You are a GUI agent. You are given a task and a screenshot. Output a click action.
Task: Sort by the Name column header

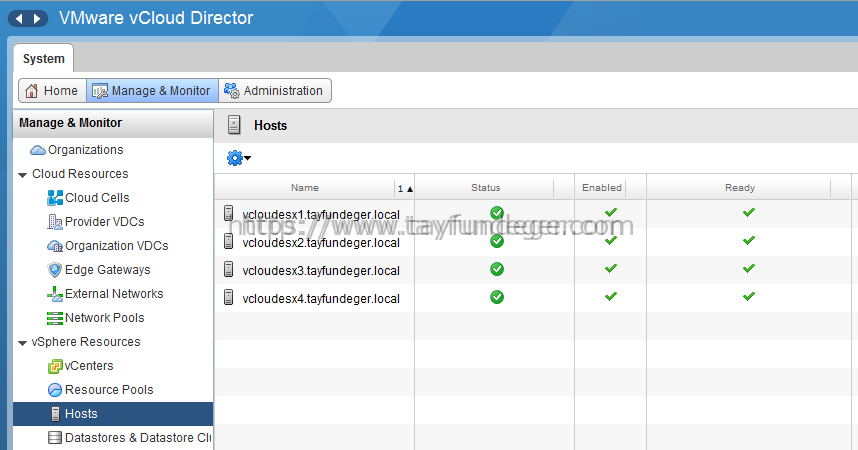[x=305, y=188]
